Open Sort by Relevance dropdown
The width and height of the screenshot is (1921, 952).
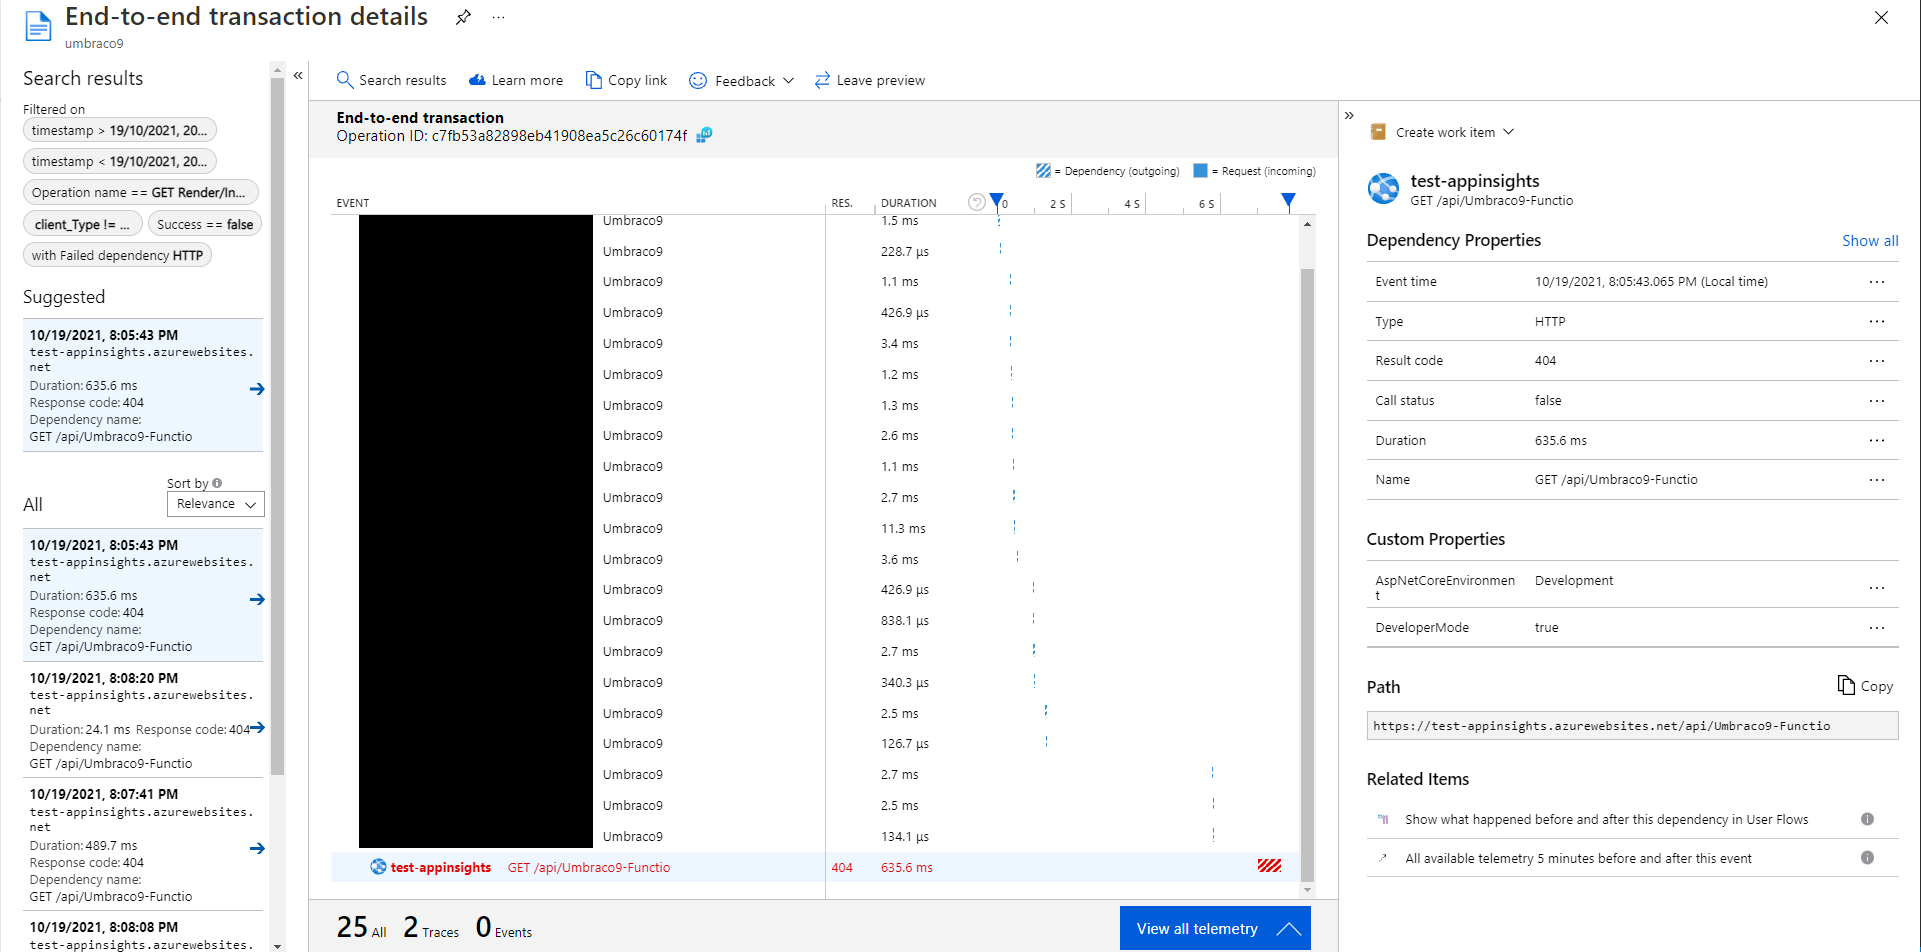click(215, 504)
